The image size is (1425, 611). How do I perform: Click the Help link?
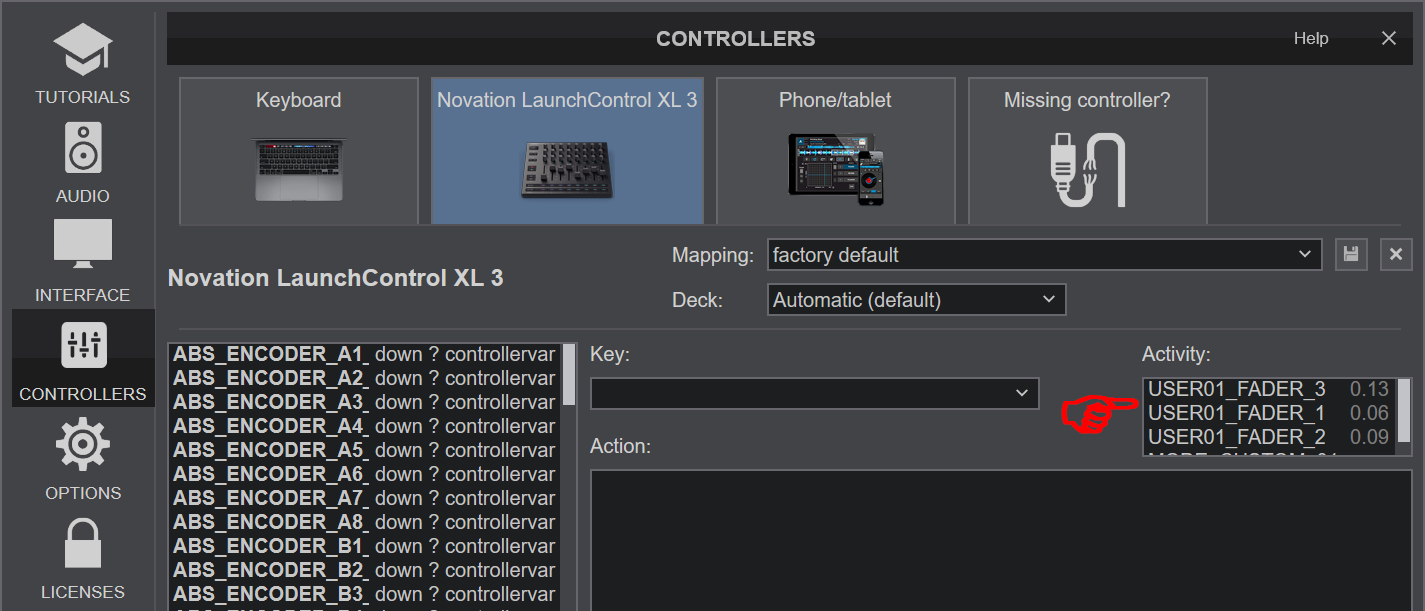(x=1310, y=39)
